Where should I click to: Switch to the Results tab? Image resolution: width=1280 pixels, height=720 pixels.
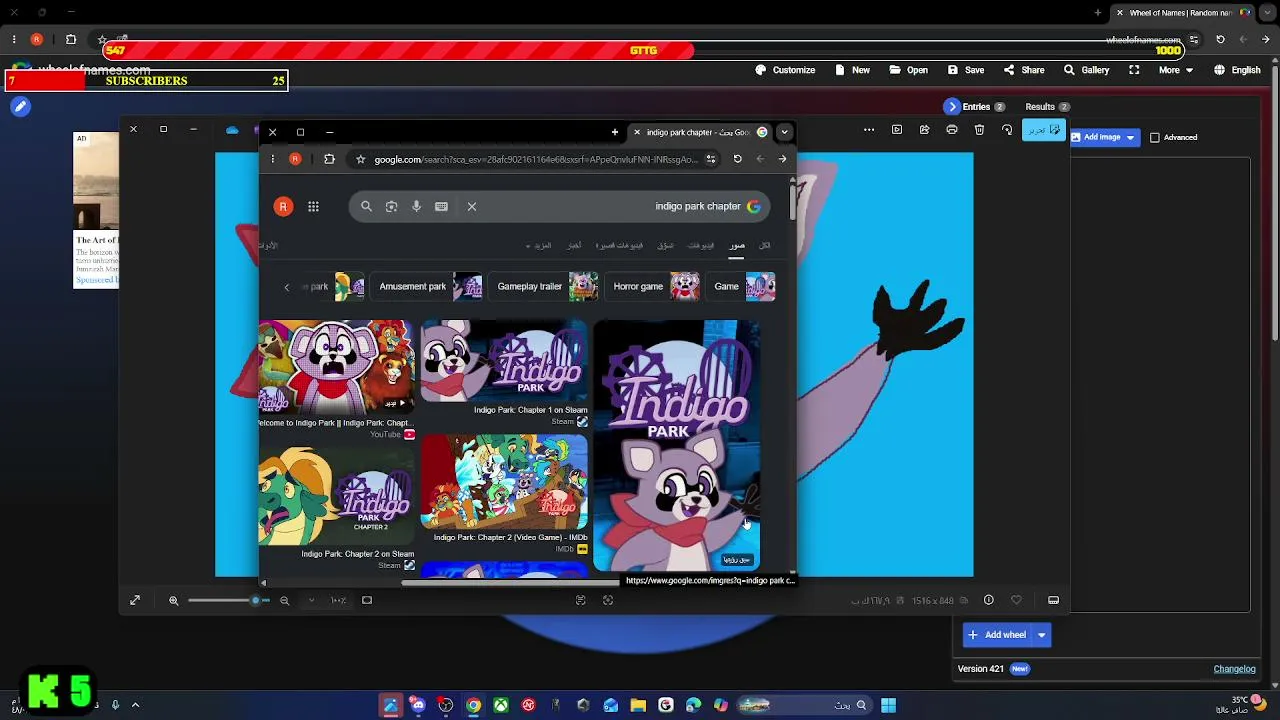pyautogui.click(x=1047, y=107)
